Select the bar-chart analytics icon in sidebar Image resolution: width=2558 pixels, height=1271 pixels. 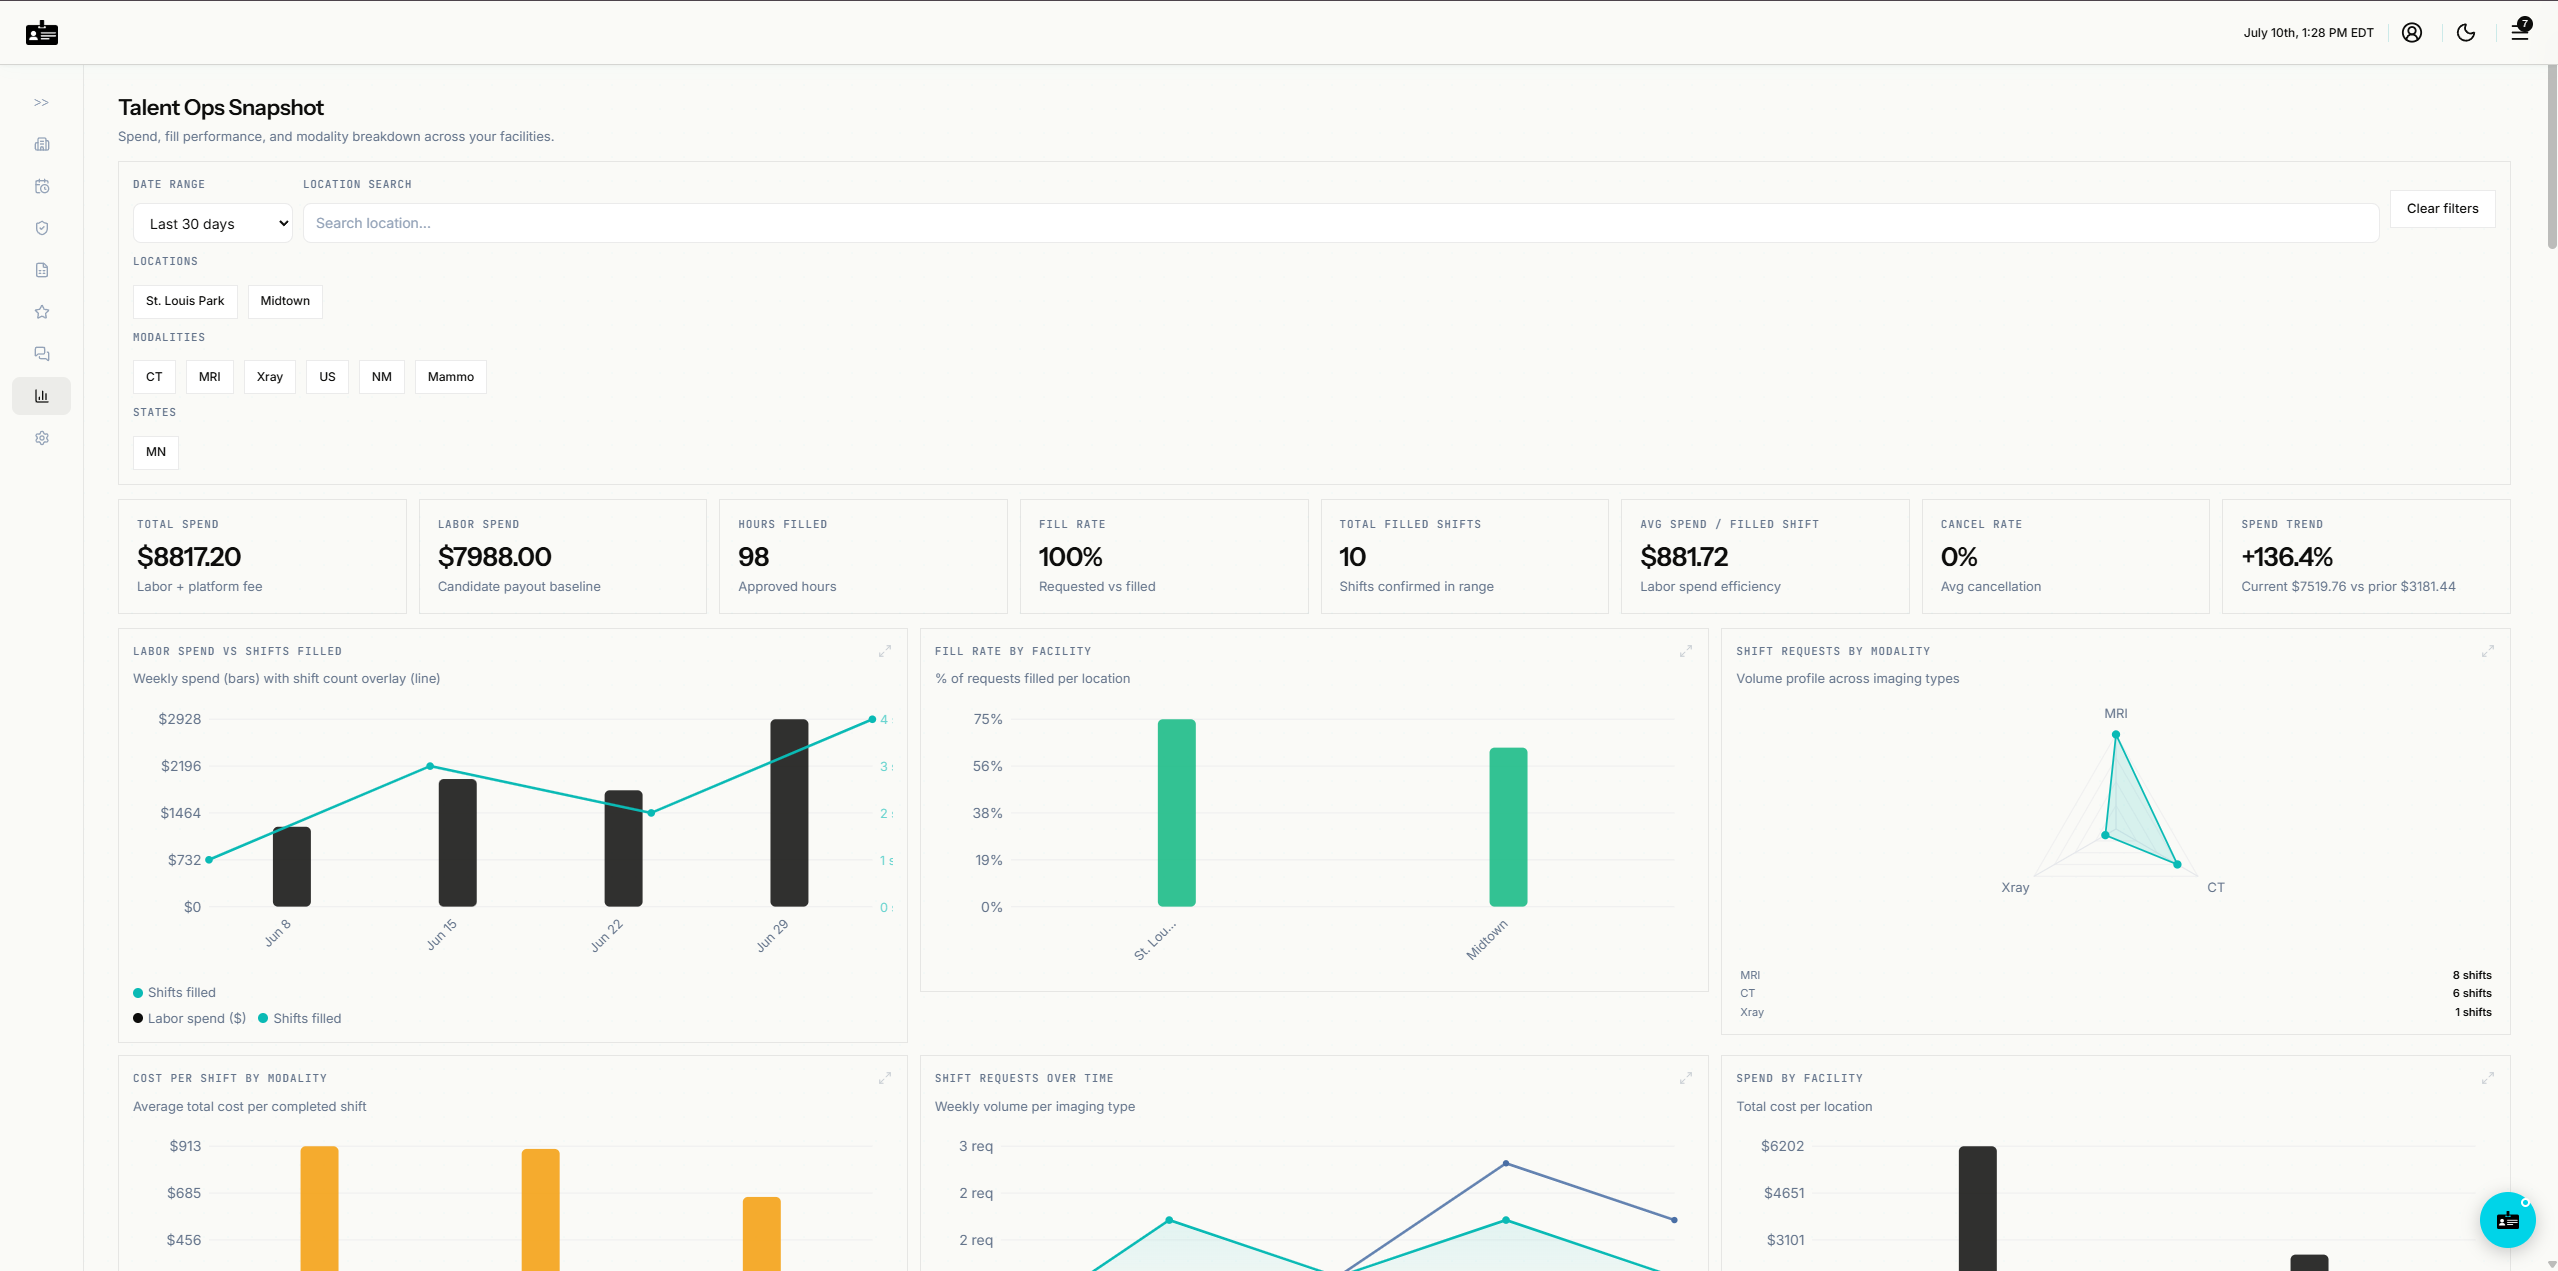(41, 396)
